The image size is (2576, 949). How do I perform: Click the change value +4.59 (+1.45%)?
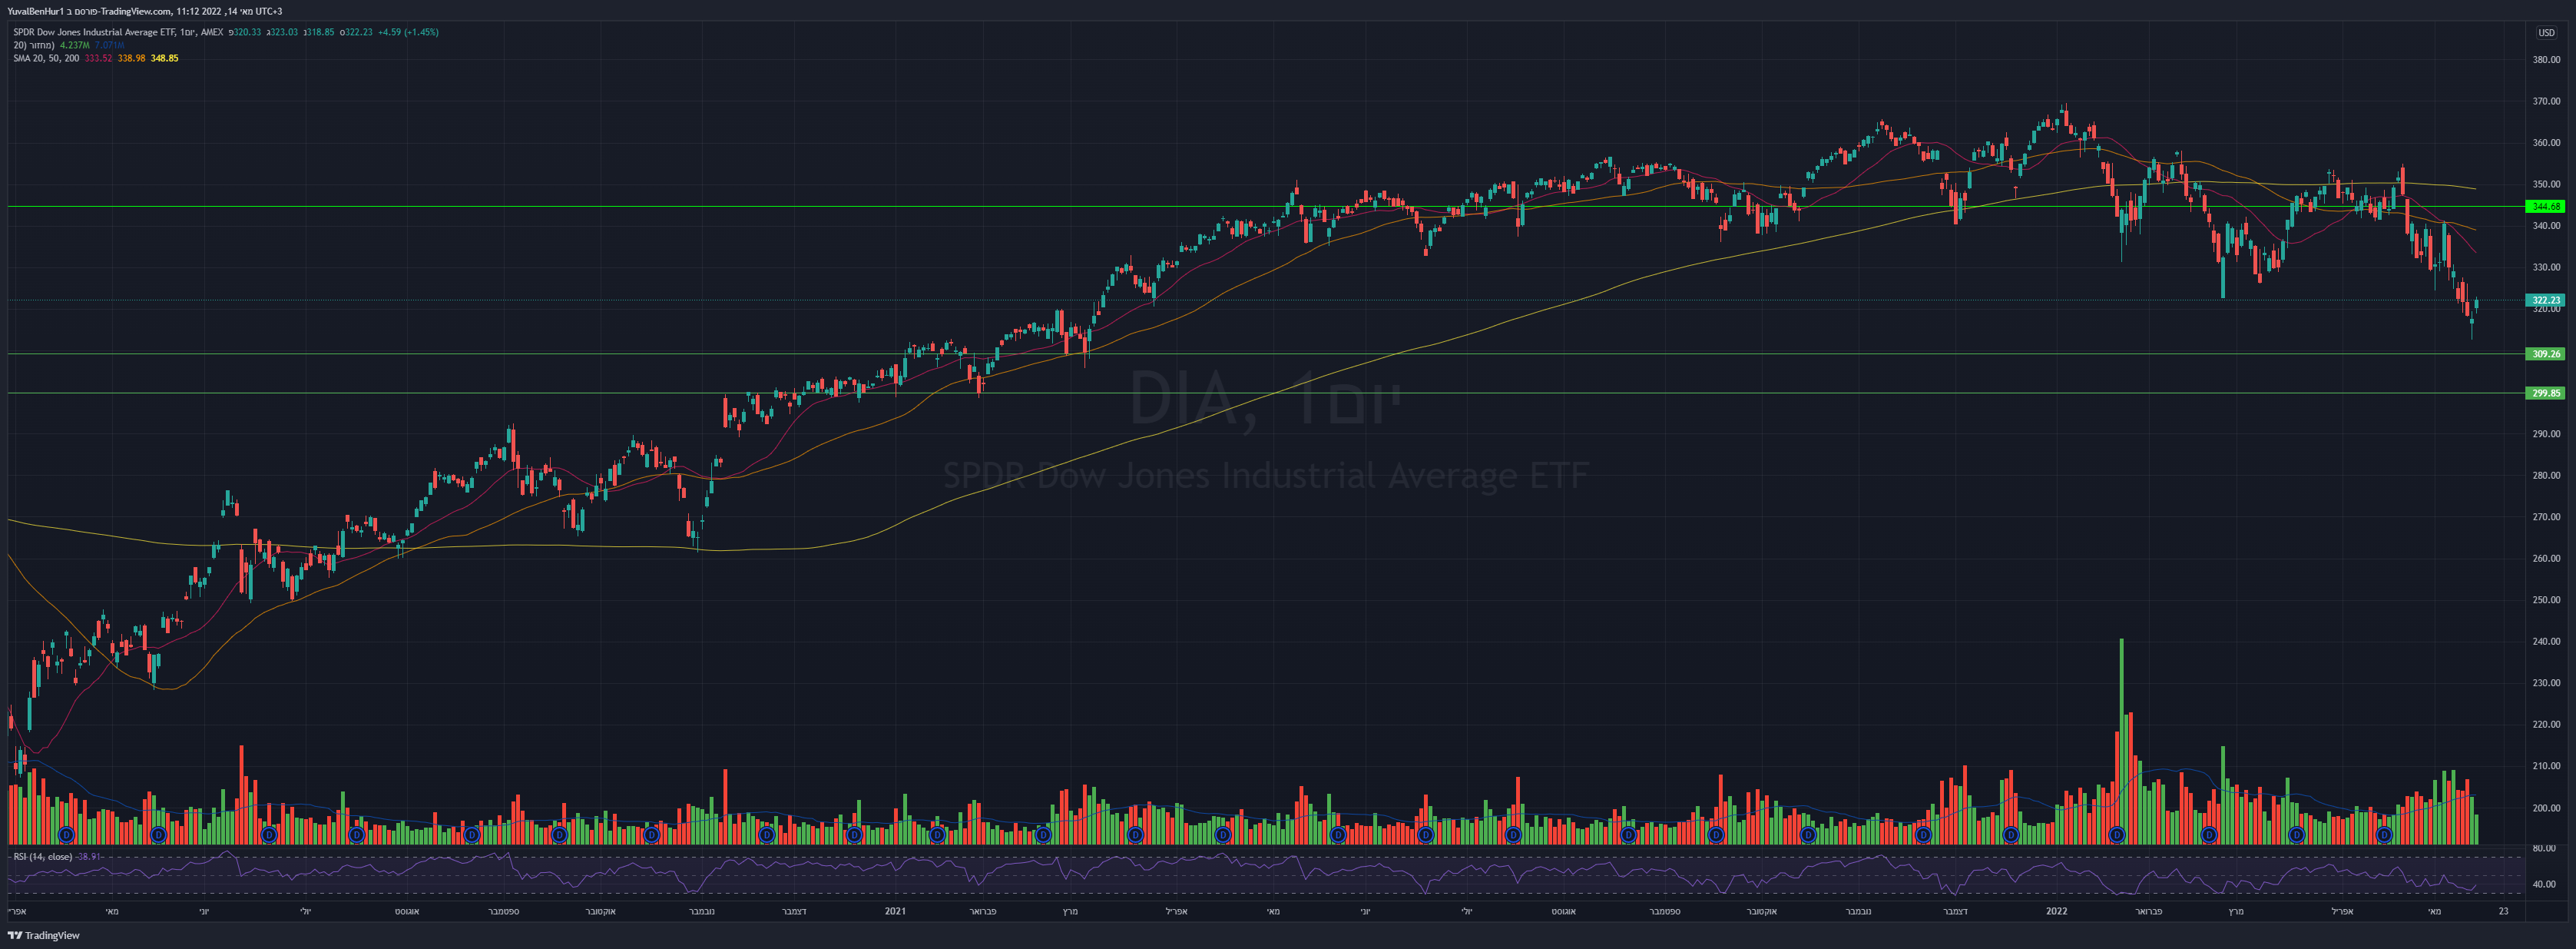tap(408, 32)
